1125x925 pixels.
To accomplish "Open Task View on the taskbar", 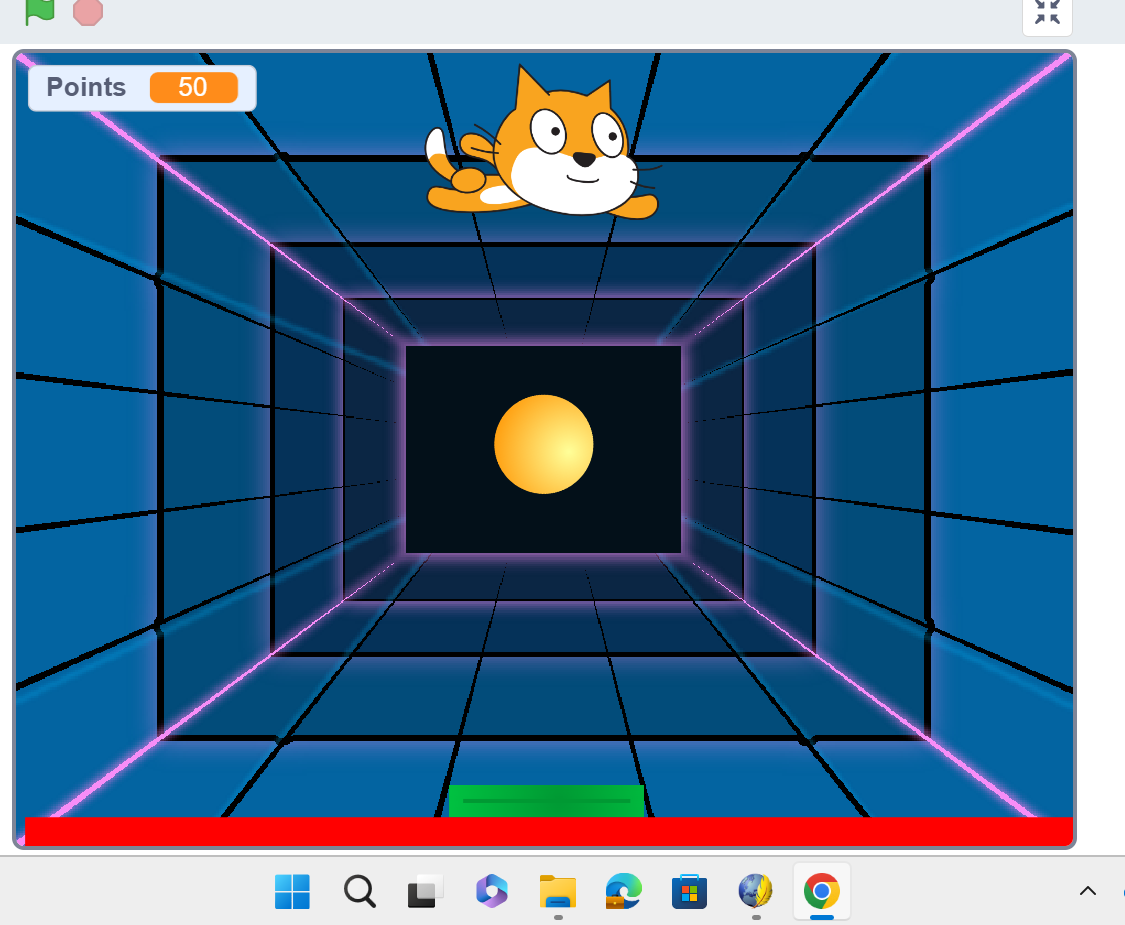I will tap(425, 891).
